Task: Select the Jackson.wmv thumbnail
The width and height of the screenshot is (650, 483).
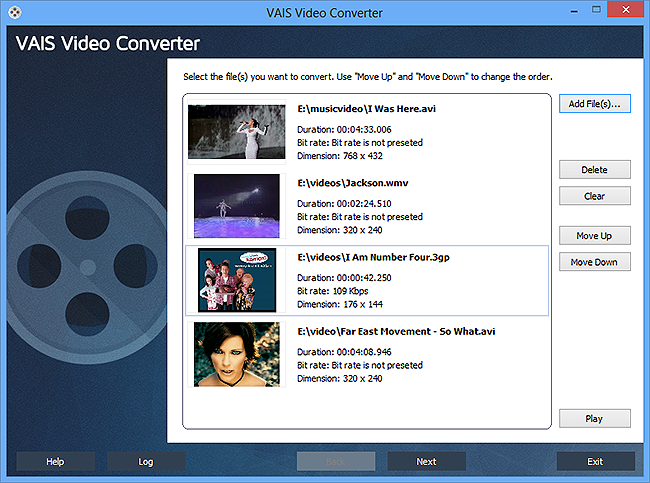Action: tap(236, 206)
